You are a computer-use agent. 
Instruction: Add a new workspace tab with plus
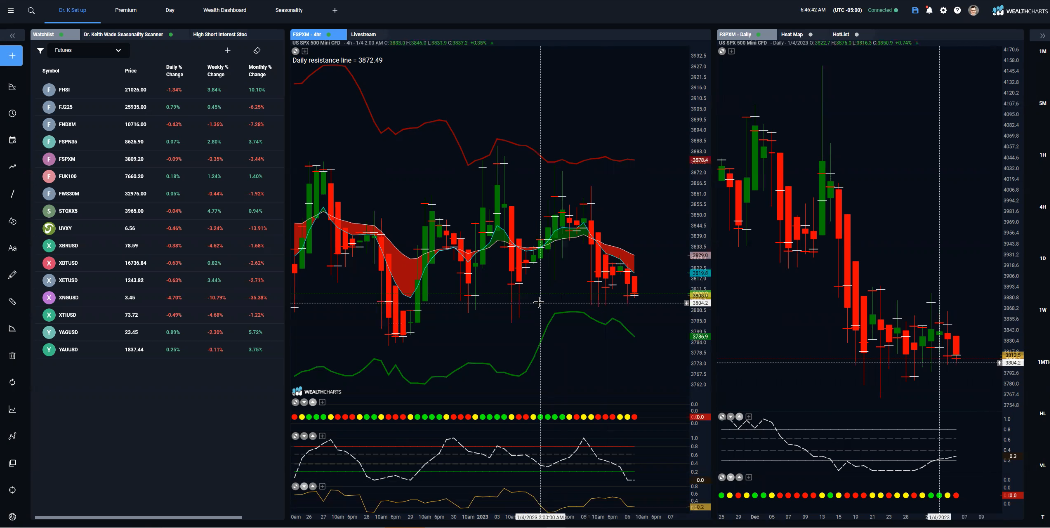pyautogui.click(x=335, y=11)
